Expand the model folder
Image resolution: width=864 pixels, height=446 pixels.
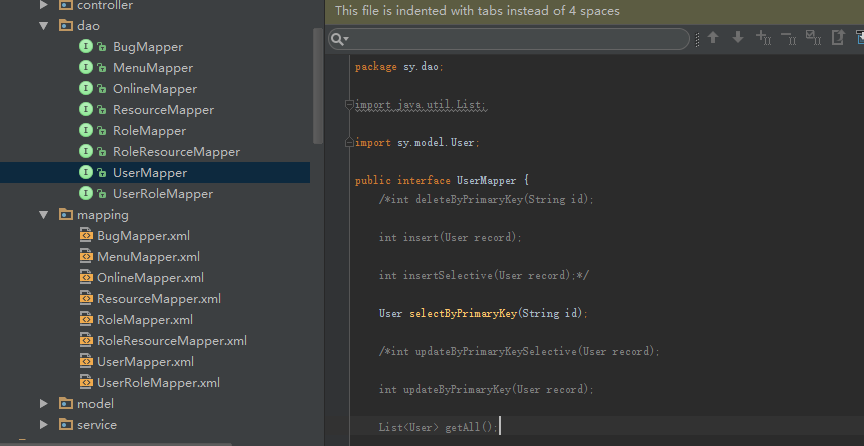[x=43, y=404]
